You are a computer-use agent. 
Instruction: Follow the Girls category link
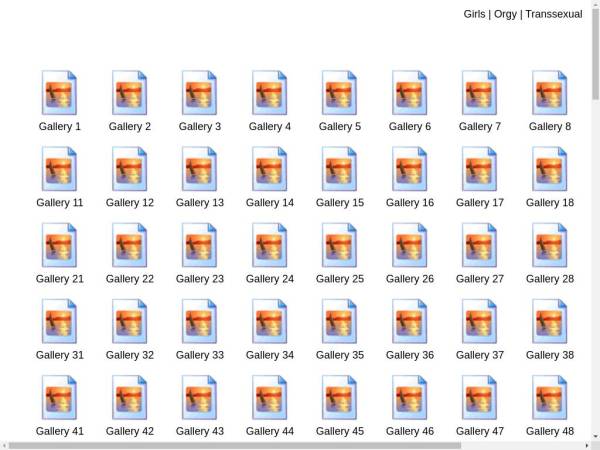474,14
